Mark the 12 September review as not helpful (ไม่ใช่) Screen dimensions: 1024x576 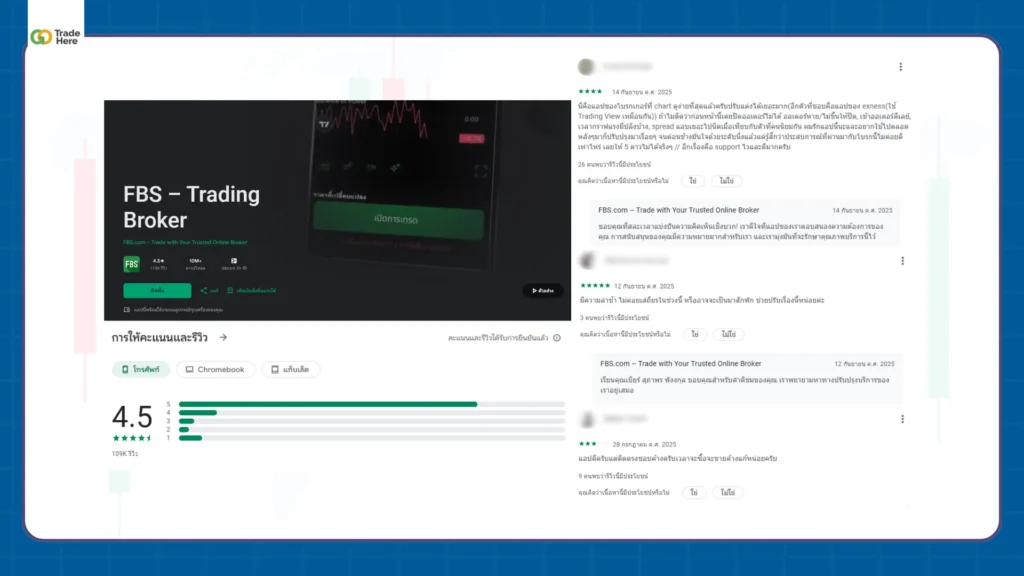pos(727,333)
